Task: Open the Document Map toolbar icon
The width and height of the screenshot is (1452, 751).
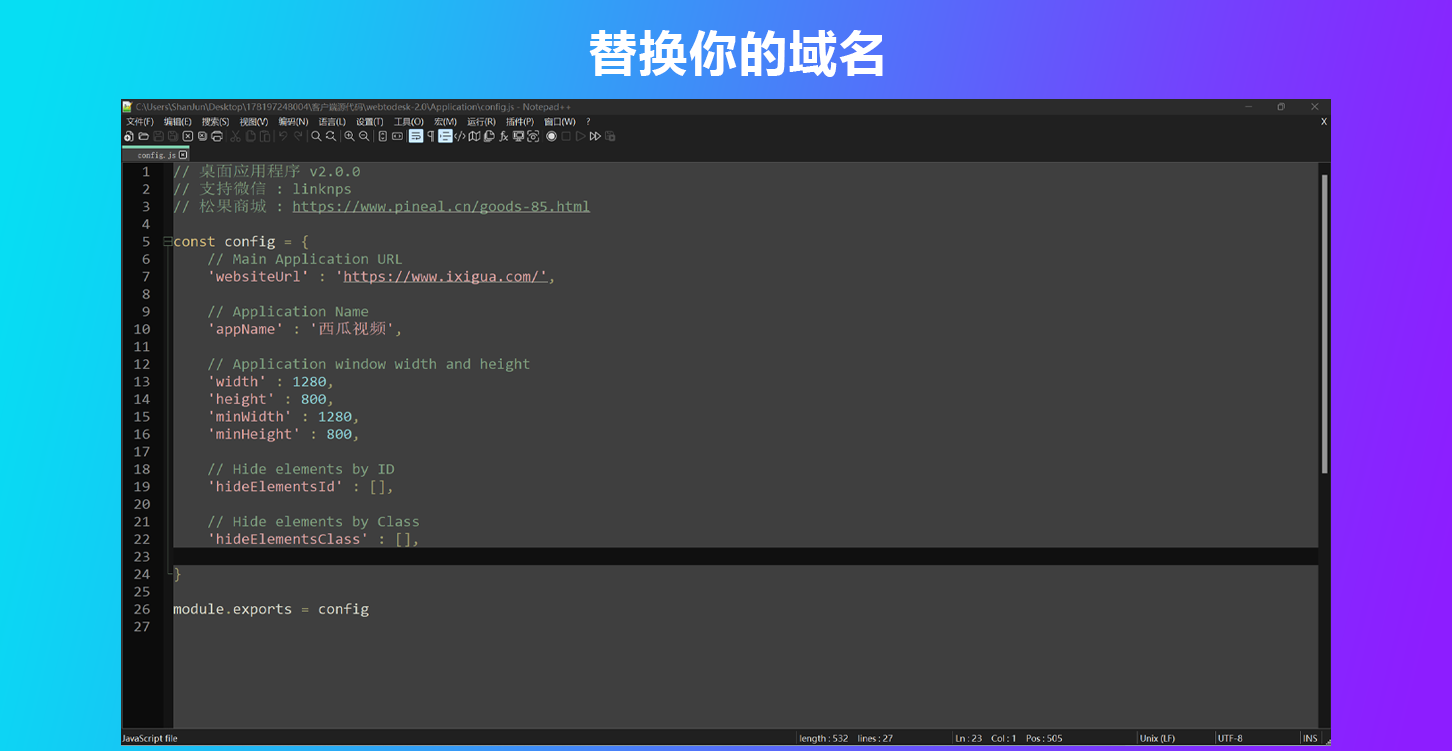Action: pyautogui.click(x=475, y=136)
